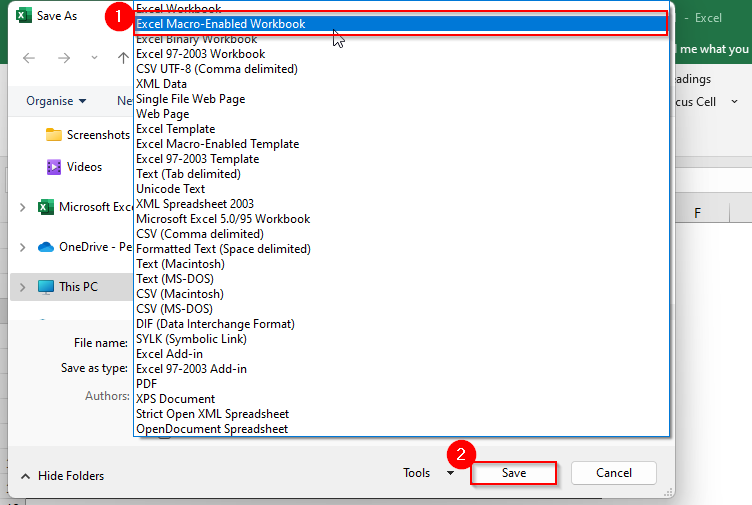Select Excel Macro-Enabled Workbook file type

pyautogui.click(x=401, y=23)
